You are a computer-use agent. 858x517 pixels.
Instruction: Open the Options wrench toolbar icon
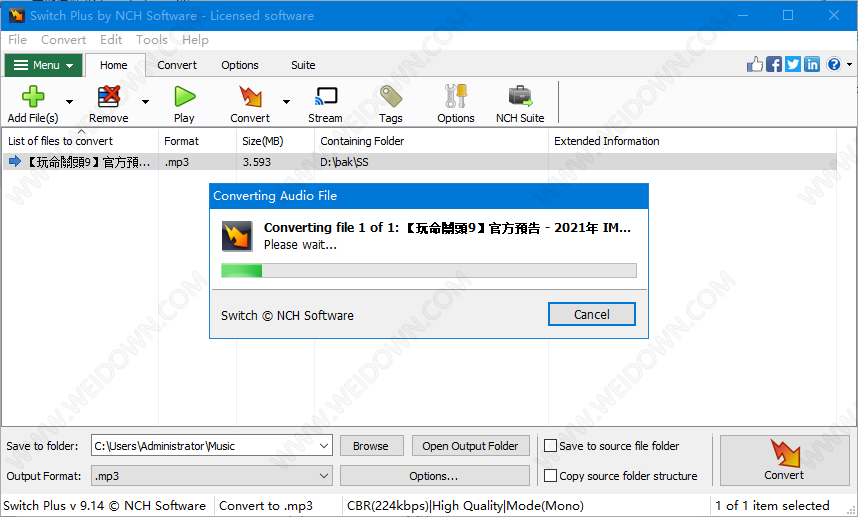[456, 97]
